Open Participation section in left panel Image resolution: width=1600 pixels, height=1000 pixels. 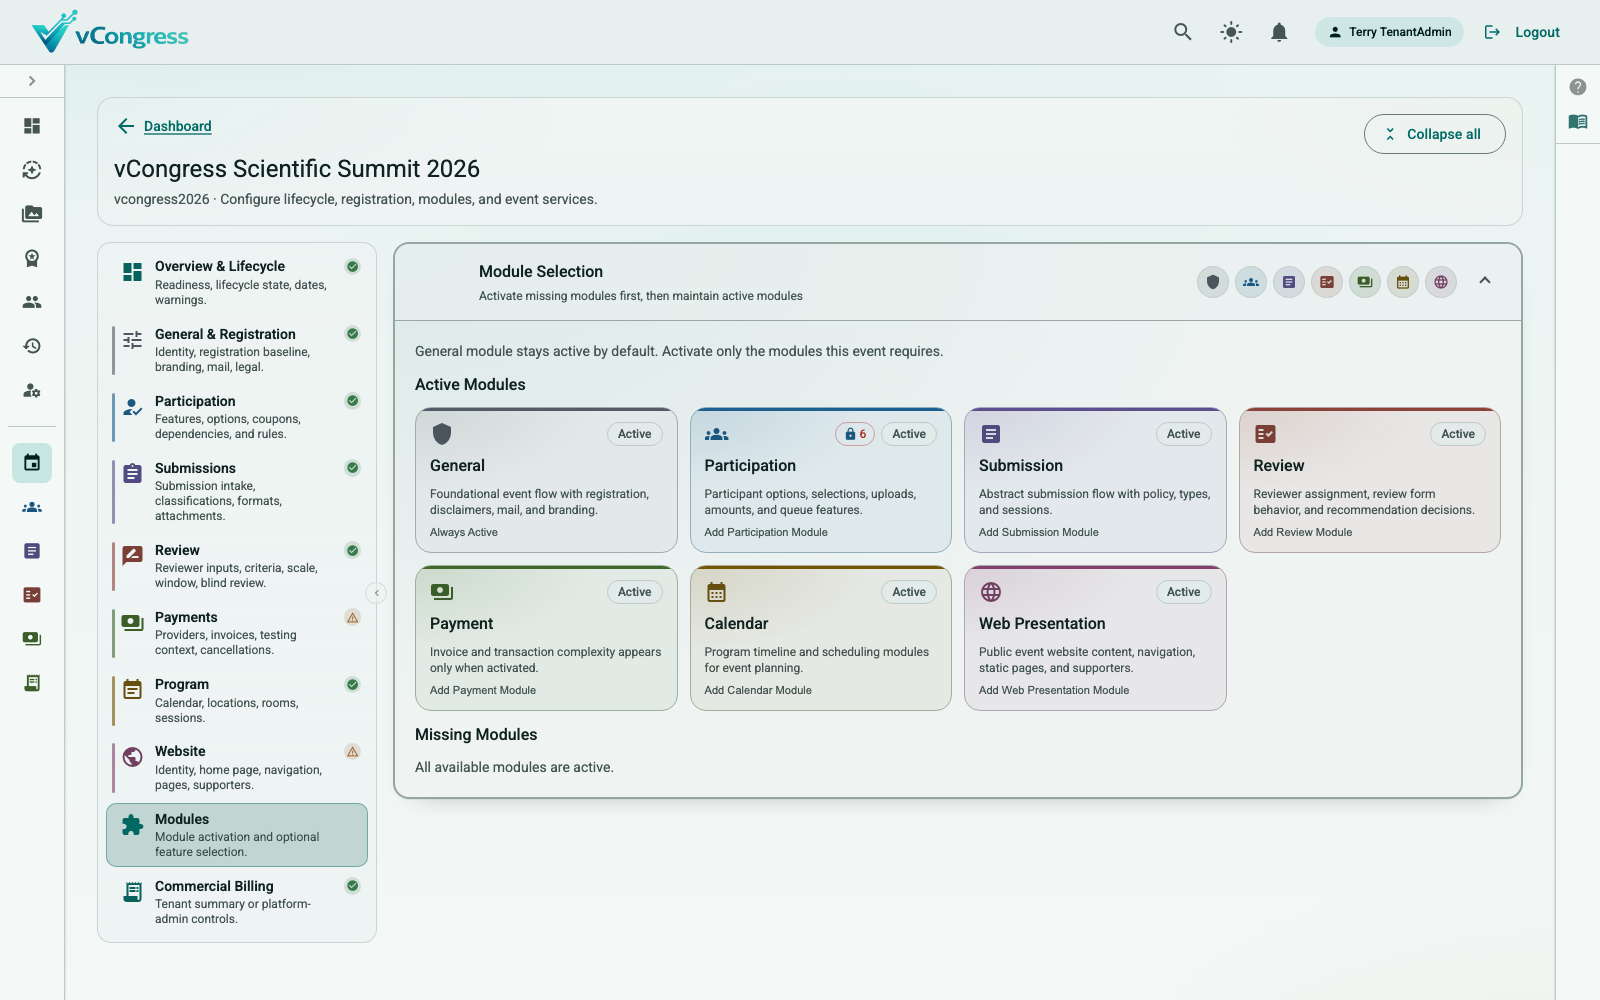pyautogui.click(x=237, y=417)
